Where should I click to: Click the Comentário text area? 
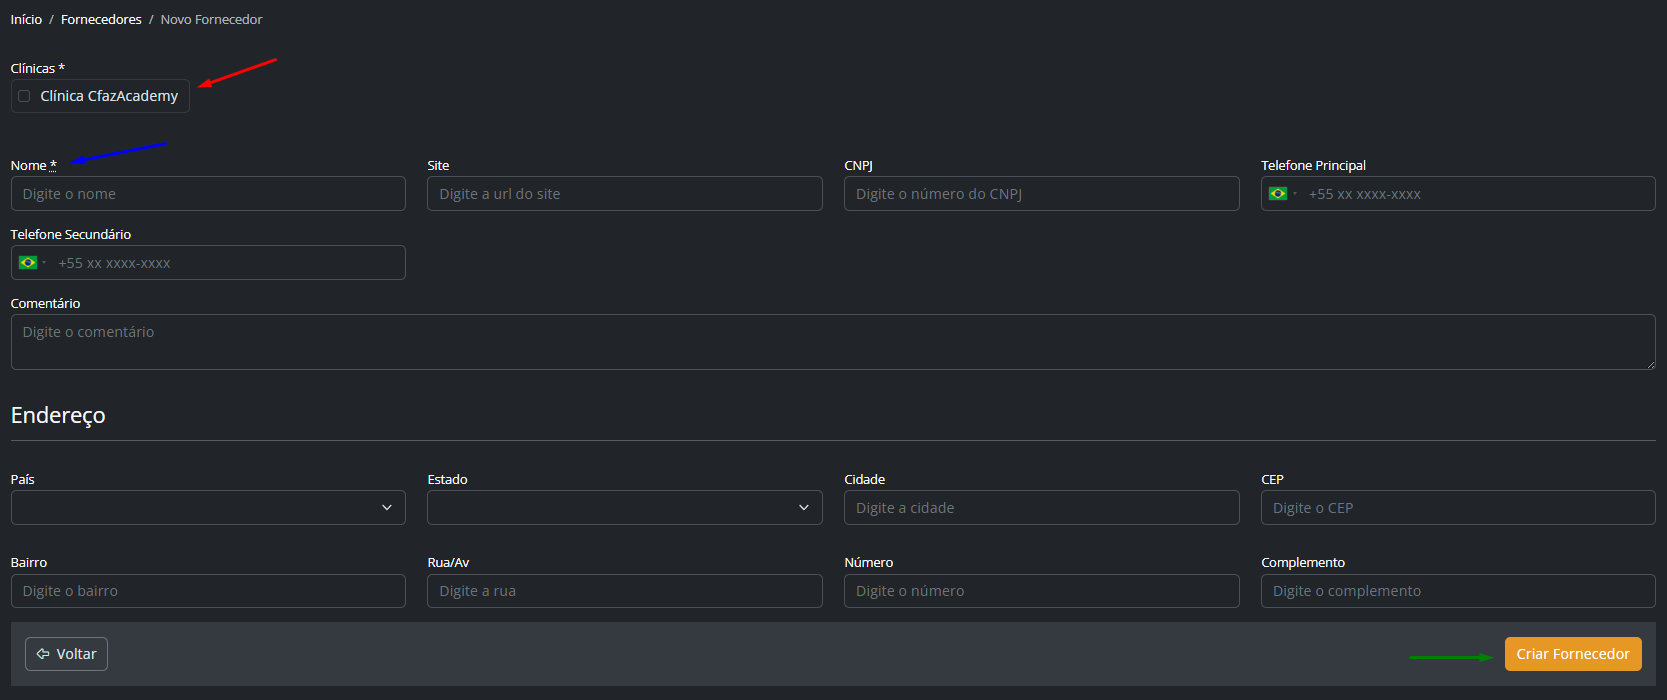pos(833,342)
